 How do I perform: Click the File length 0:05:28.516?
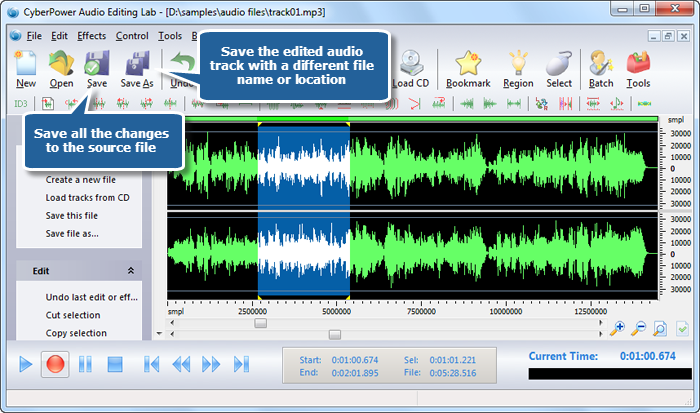click(453, 373)
